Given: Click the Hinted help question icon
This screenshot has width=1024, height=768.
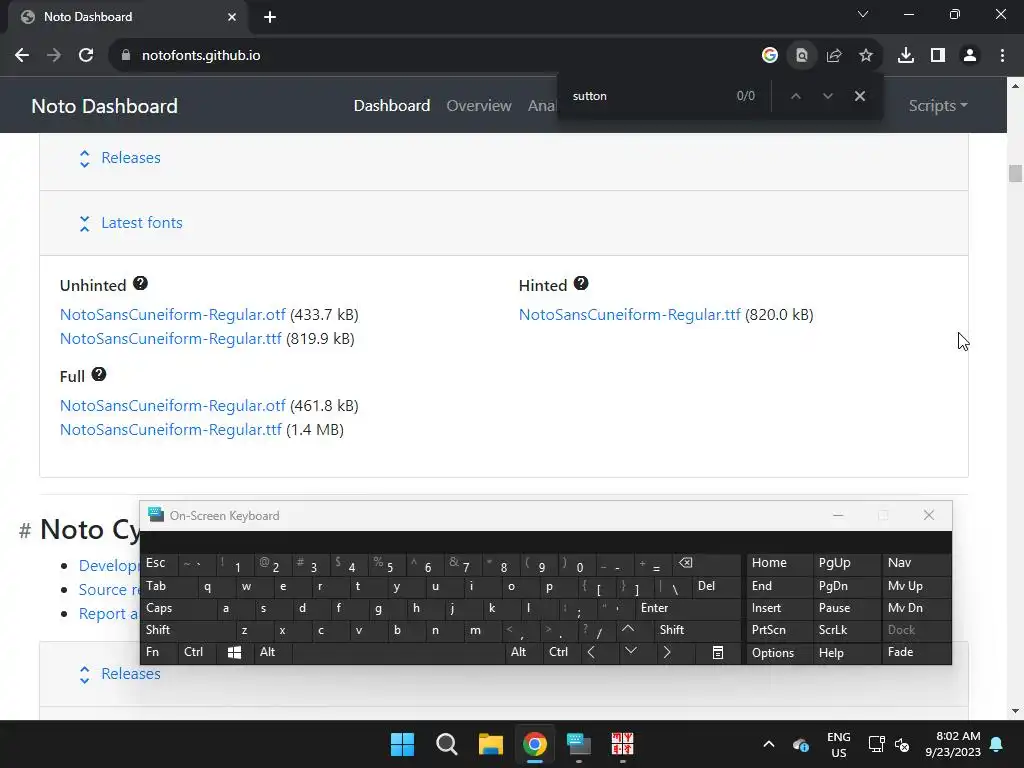Looking at the screenshot, I should tap(581, 283).
